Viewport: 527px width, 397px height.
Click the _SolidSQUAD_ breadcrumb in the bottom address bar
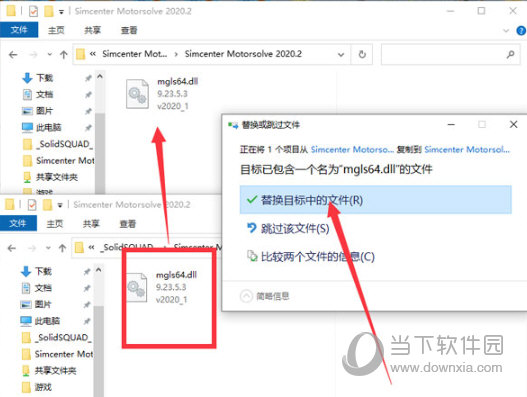pos(128,247)
